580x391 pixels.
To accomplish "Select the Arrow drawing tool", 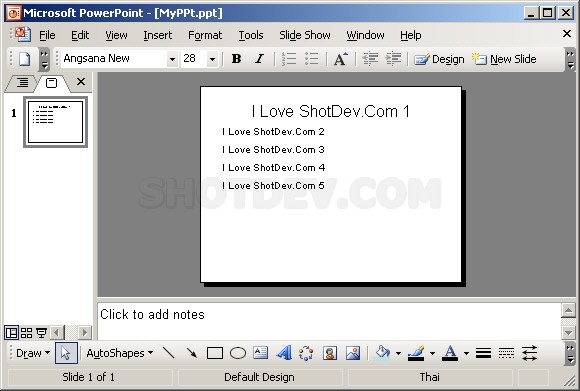I will click(192, 353).
